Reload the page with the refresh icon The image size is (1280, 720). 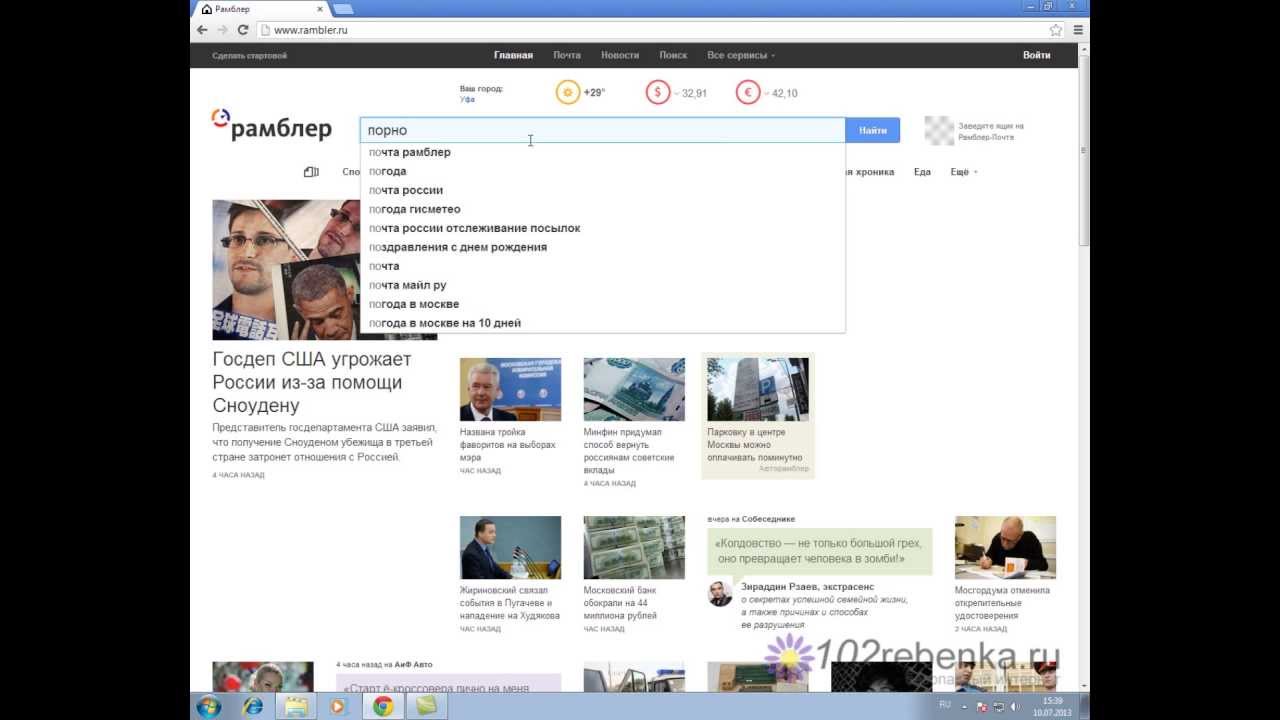pos(243,30)
